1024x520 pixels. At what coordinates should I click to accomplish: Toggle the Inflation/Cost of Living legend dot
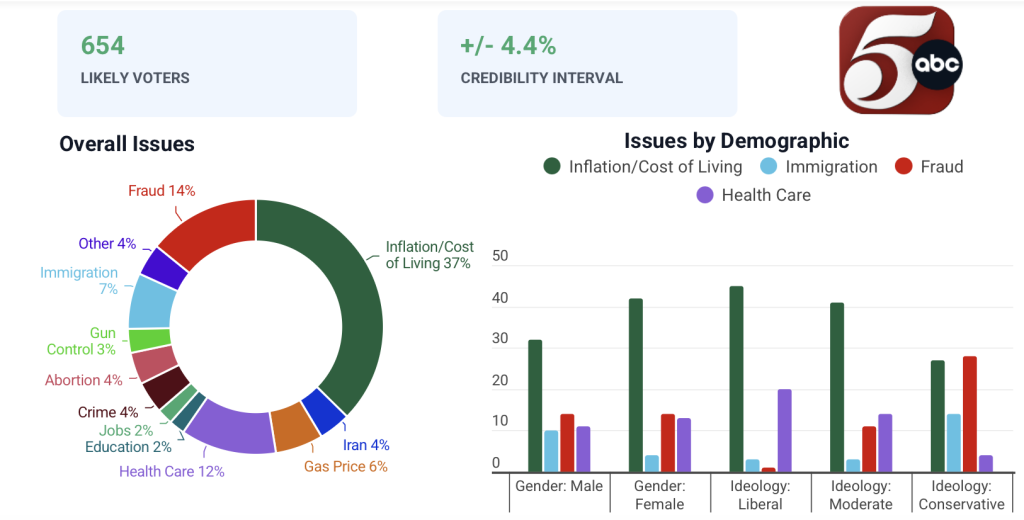click(x=552, y=167)
